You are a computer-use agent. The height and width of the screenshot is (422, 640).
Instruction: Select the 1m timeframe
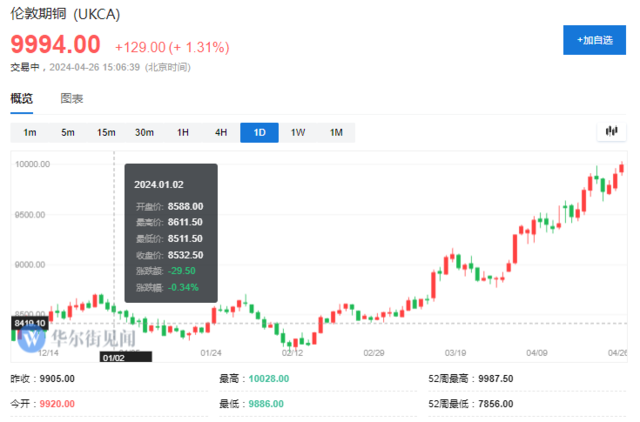(x=30, y=132)
